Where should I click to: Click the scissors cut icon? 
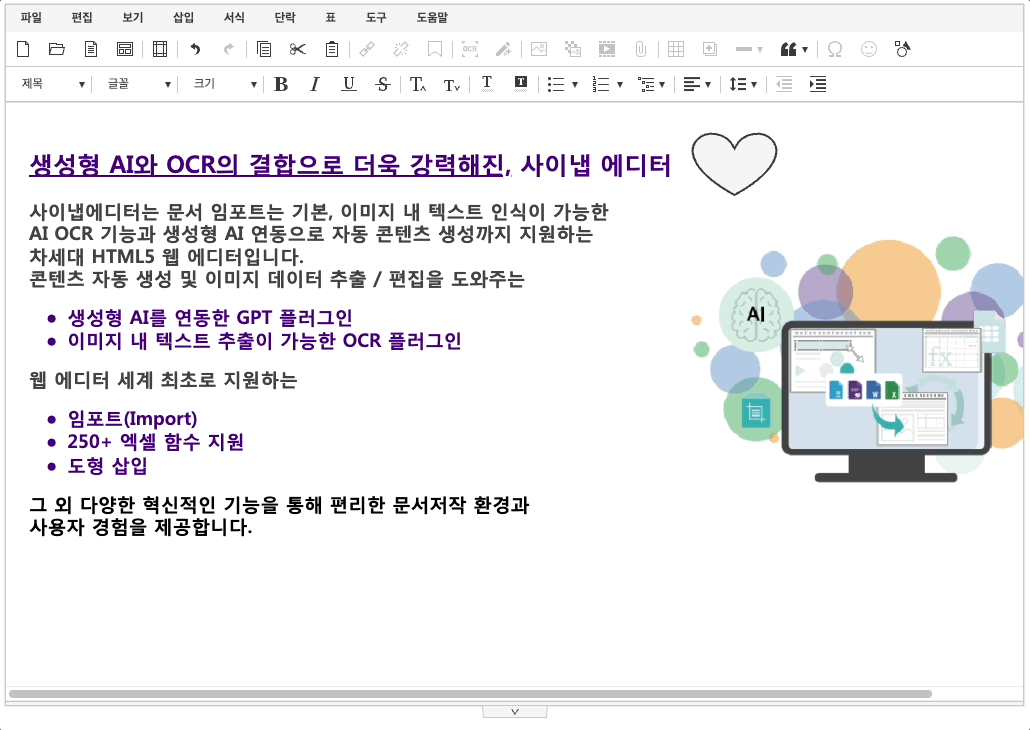pyautogui.click(x=297, y=49)
